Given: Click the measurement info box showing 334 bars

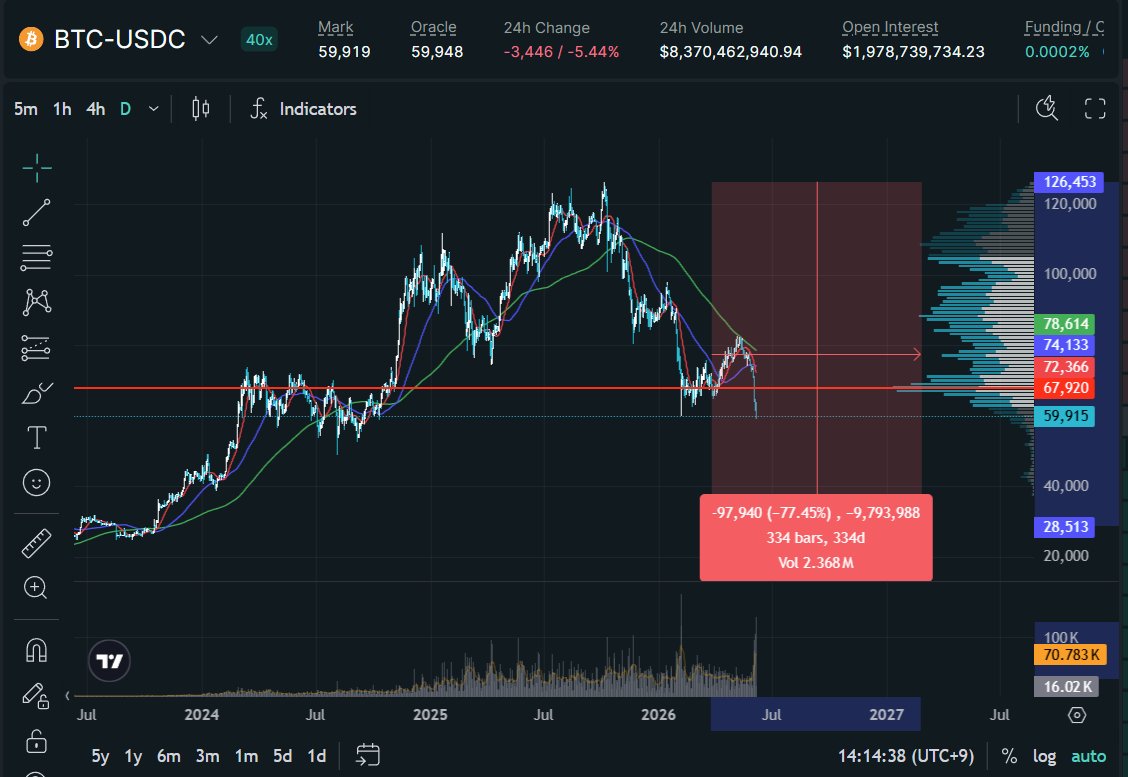Looking at the screenshot, I should tap(816, 537).
